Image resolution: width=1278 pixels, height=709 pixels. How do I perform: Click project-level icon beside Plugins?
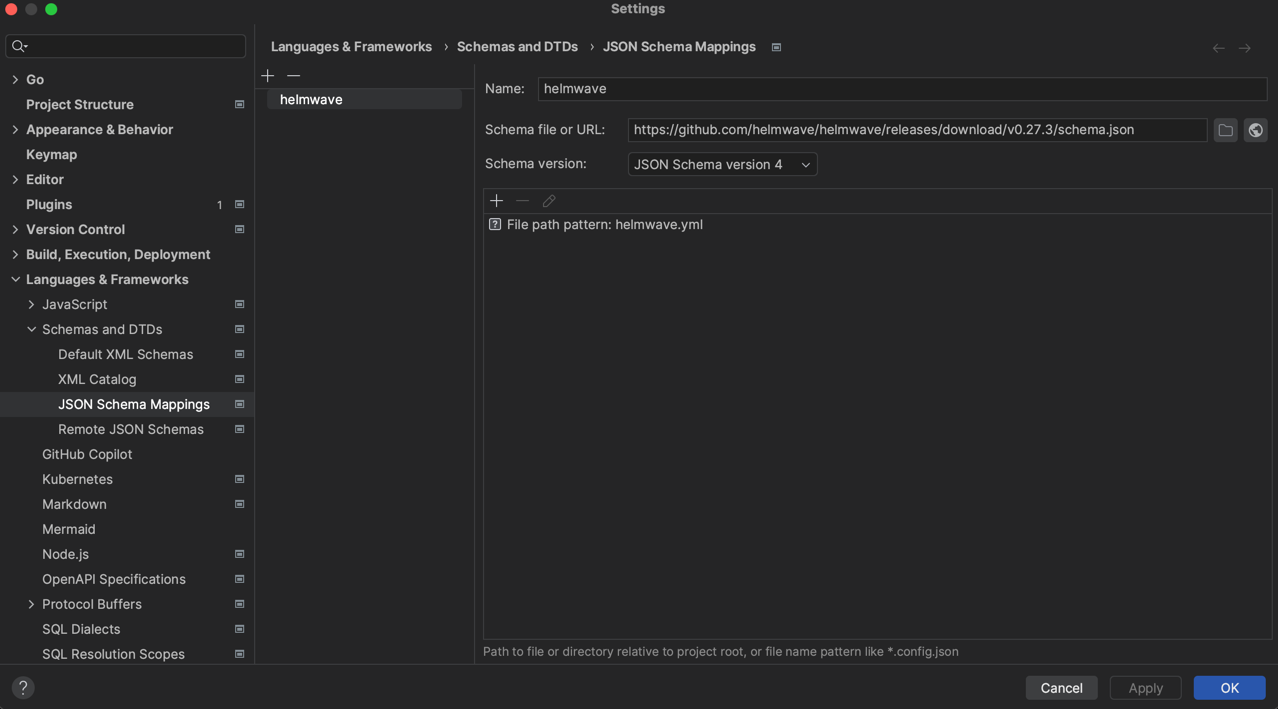point(239,204)
